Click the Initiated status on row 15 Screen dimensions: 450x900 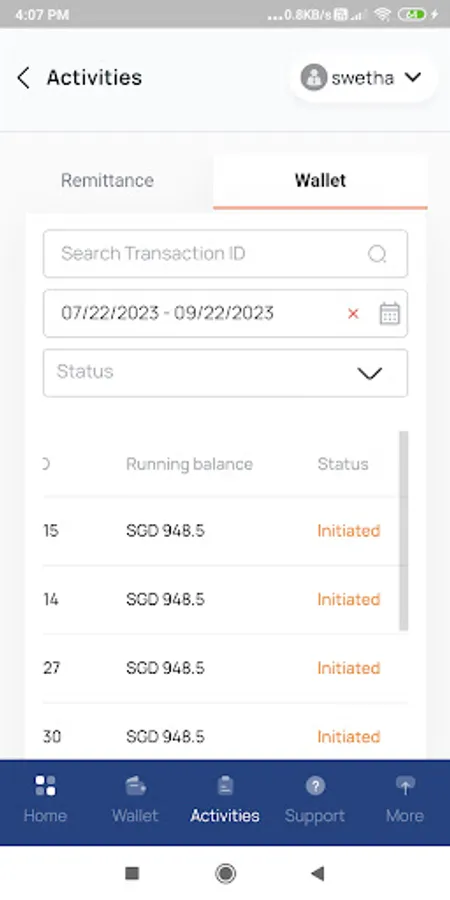point(349,531)
